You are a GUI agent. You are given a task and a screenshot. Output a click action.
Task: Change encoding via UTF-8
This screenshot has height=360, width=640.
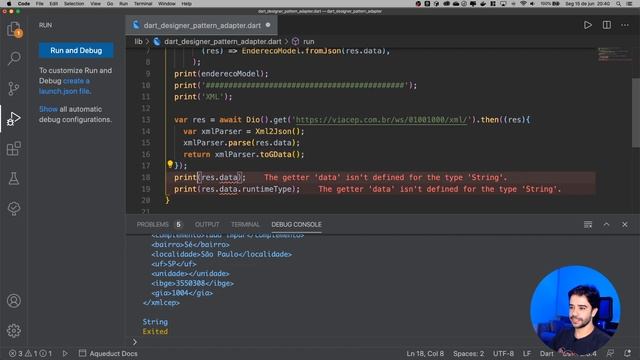coord(503,353)
